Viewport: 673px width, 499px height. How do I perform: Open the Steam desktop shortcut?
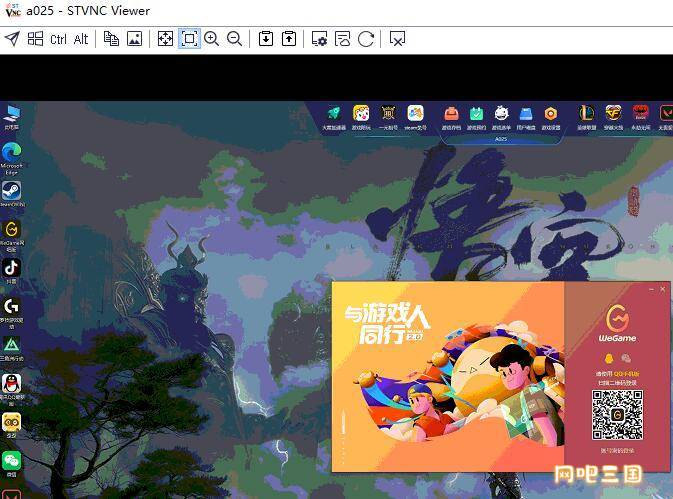pos(12,190)
